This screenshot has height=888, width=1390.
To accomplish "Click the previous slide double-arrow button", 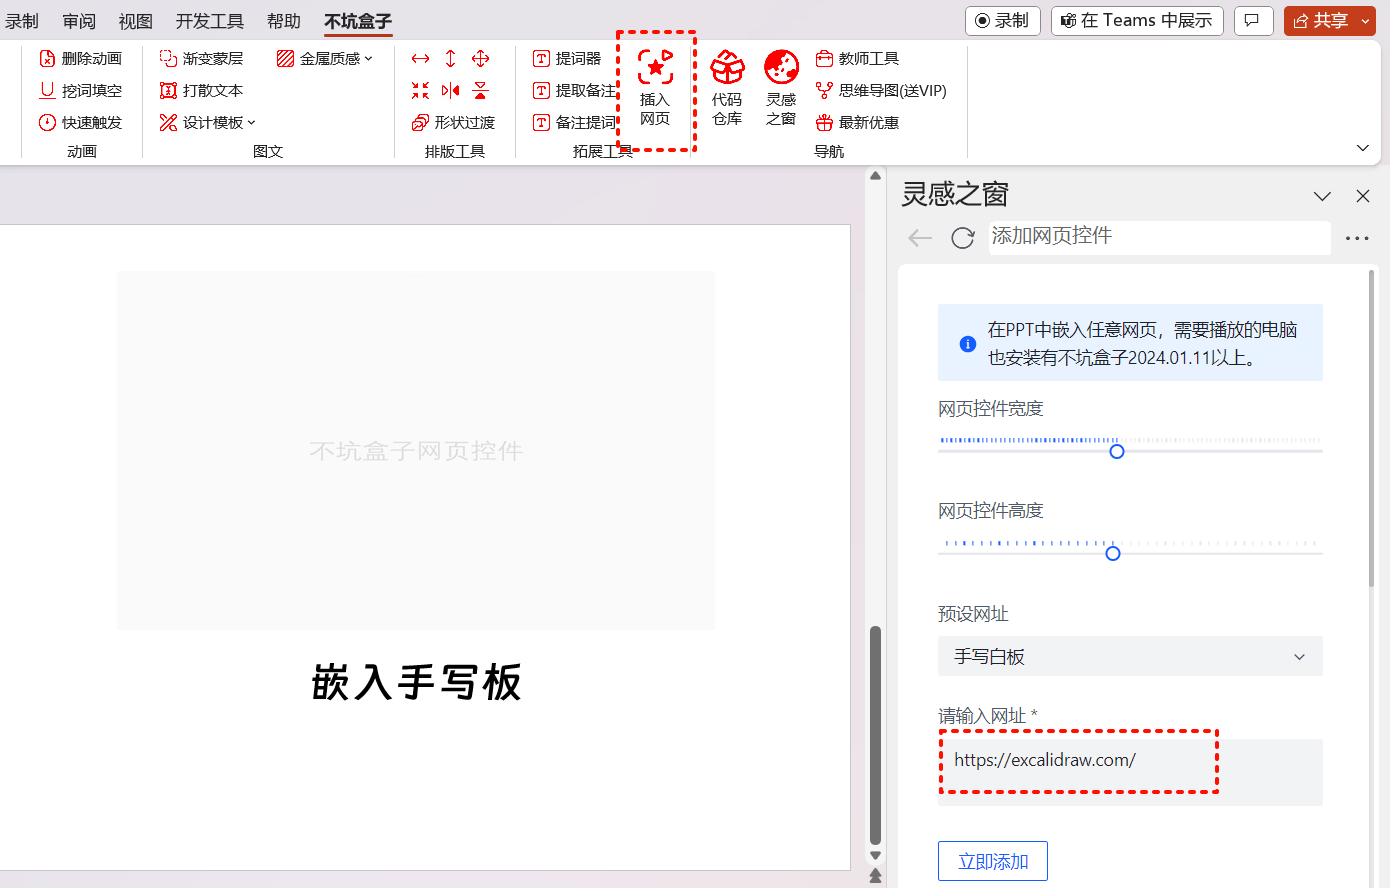I will coord(875,876).
